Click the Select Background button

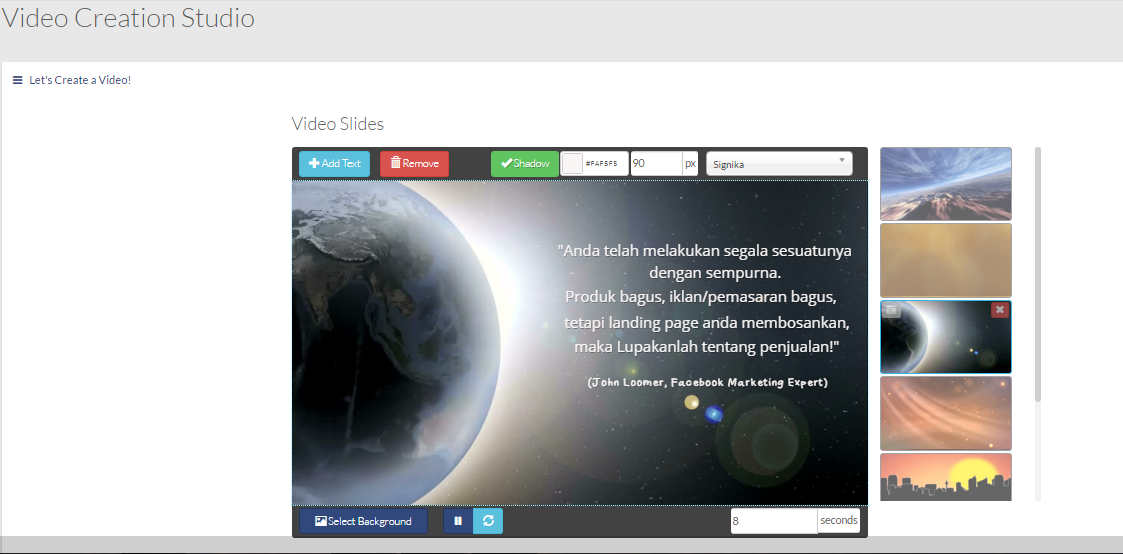(x=363, y=521)
